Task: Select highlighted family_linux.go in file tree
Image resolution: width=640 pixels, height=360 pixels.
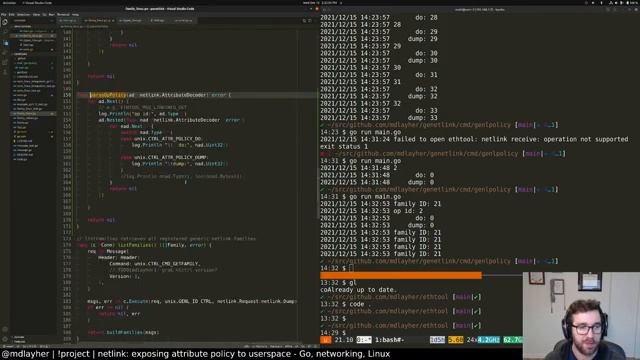Action: (x=33, y=113)
